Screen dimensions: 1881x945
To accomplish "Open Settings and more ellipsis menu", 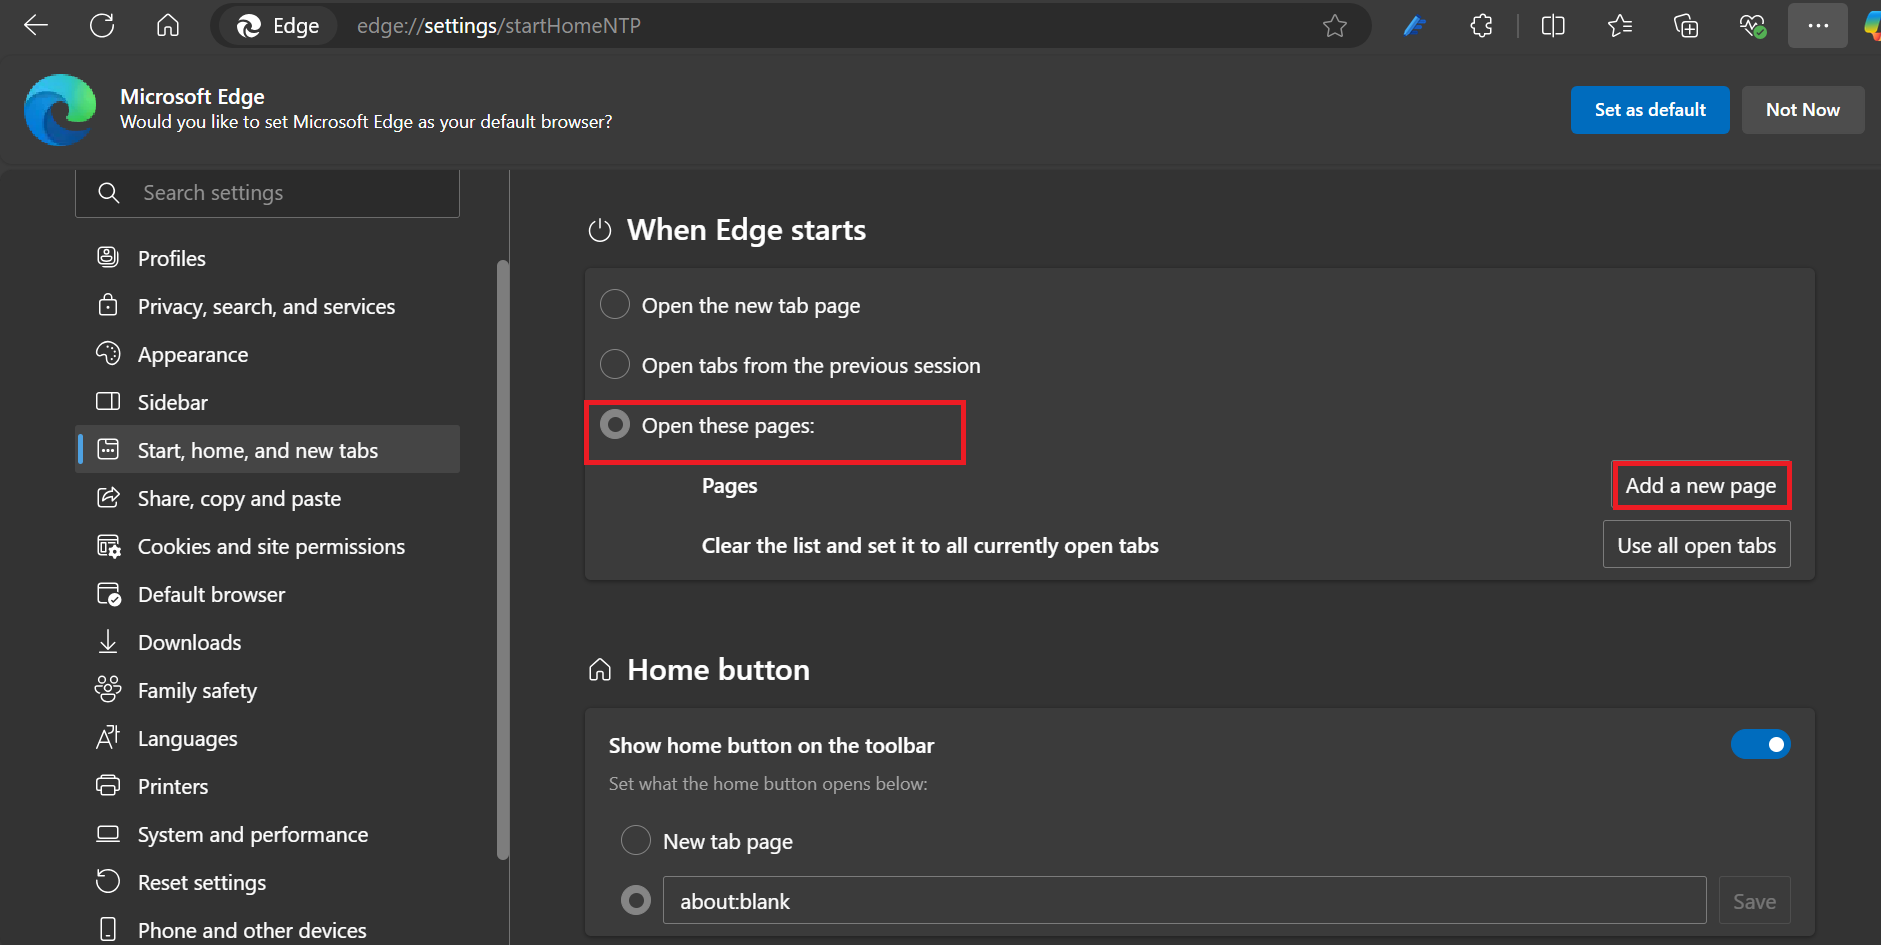I will pos(1818,26).
